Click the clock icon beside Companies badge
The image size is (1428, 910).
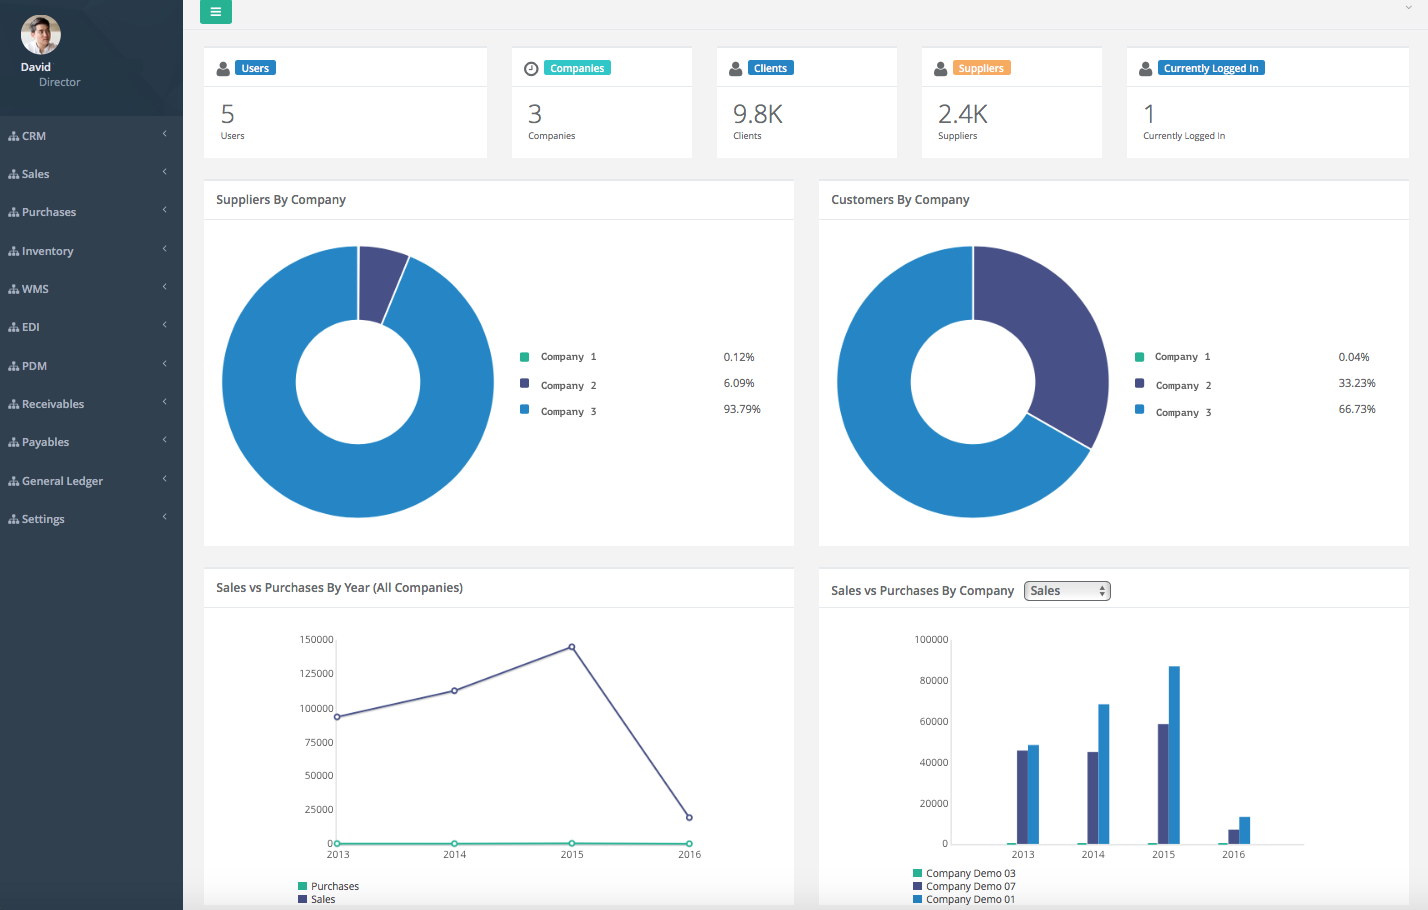pos(532,69)
